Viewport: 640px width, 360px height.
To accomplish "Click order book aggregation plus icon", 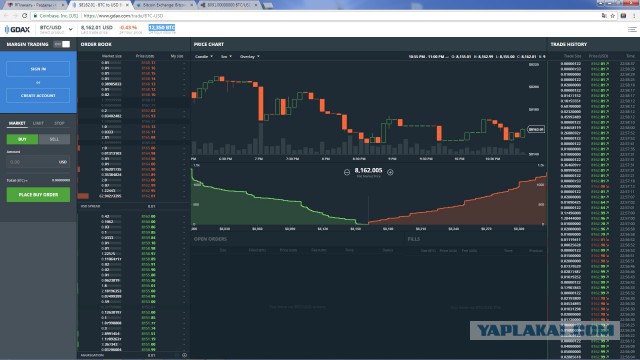I will point(184,355).
